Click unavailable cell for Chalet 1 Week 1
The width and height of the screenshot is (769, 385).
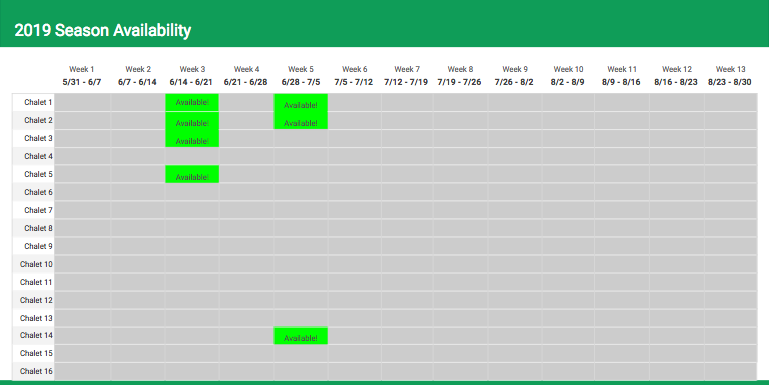(83, 102)
